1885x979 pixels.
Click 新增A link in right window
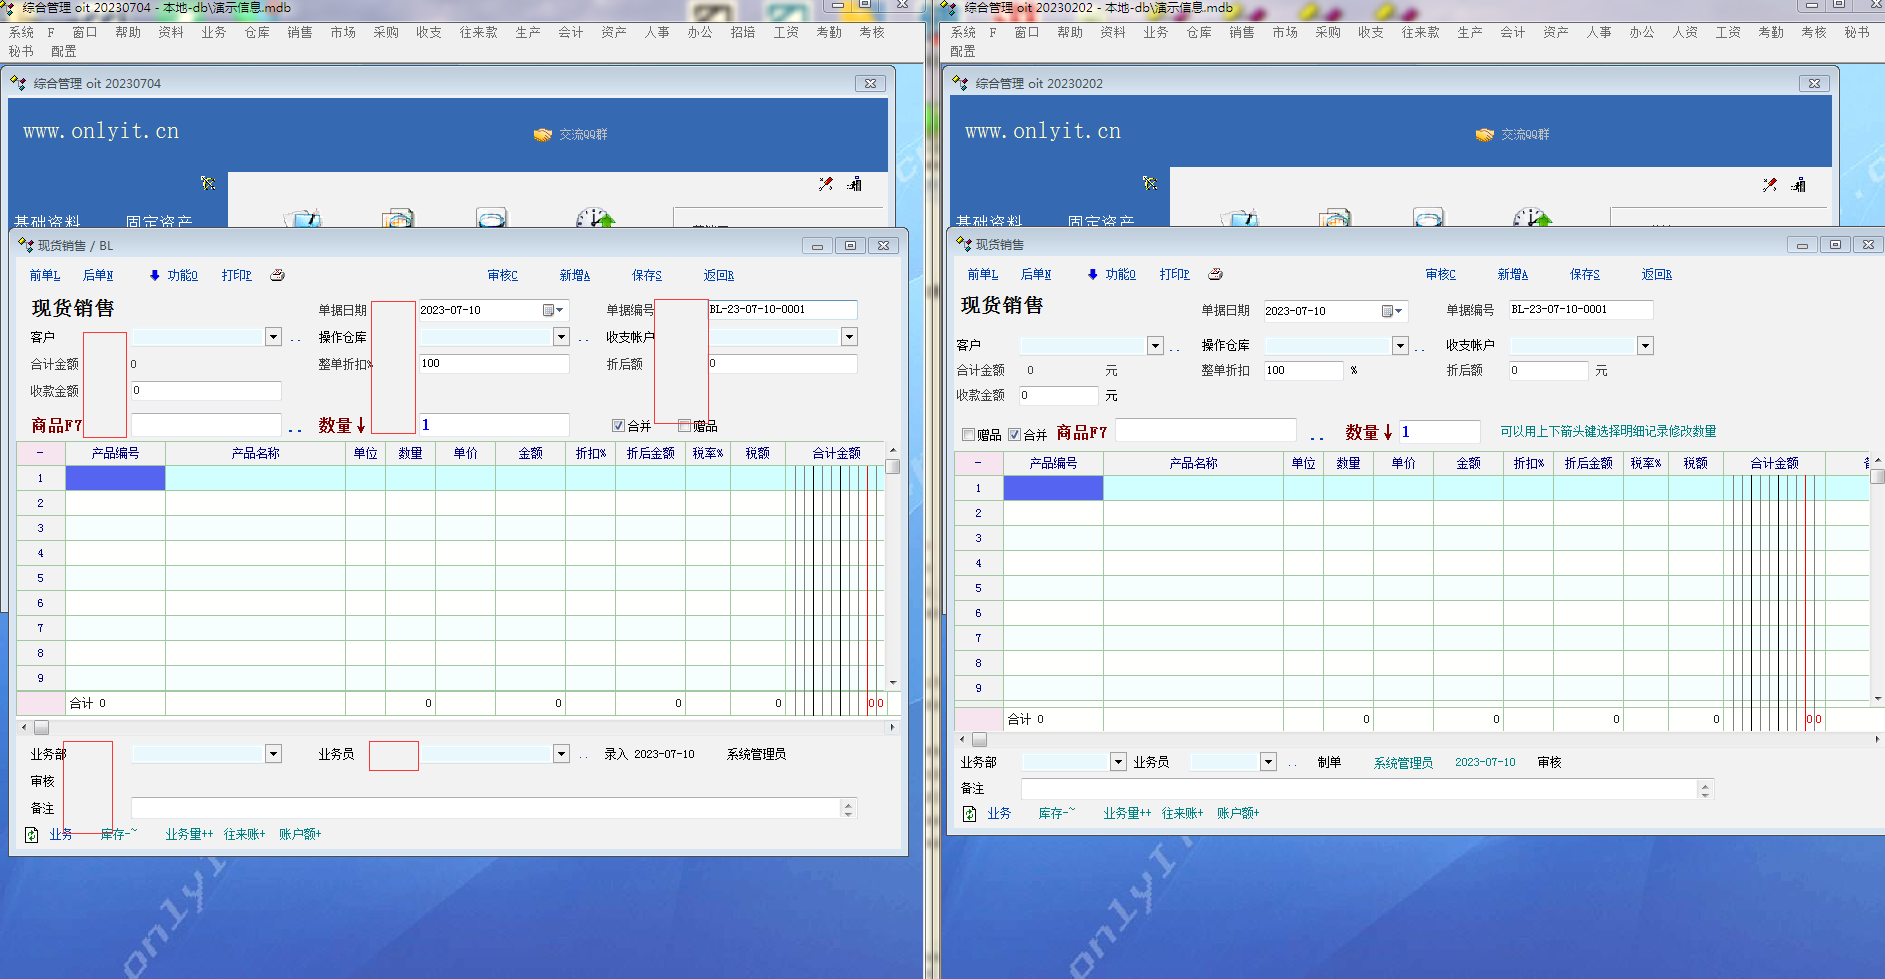[1512, 274]
